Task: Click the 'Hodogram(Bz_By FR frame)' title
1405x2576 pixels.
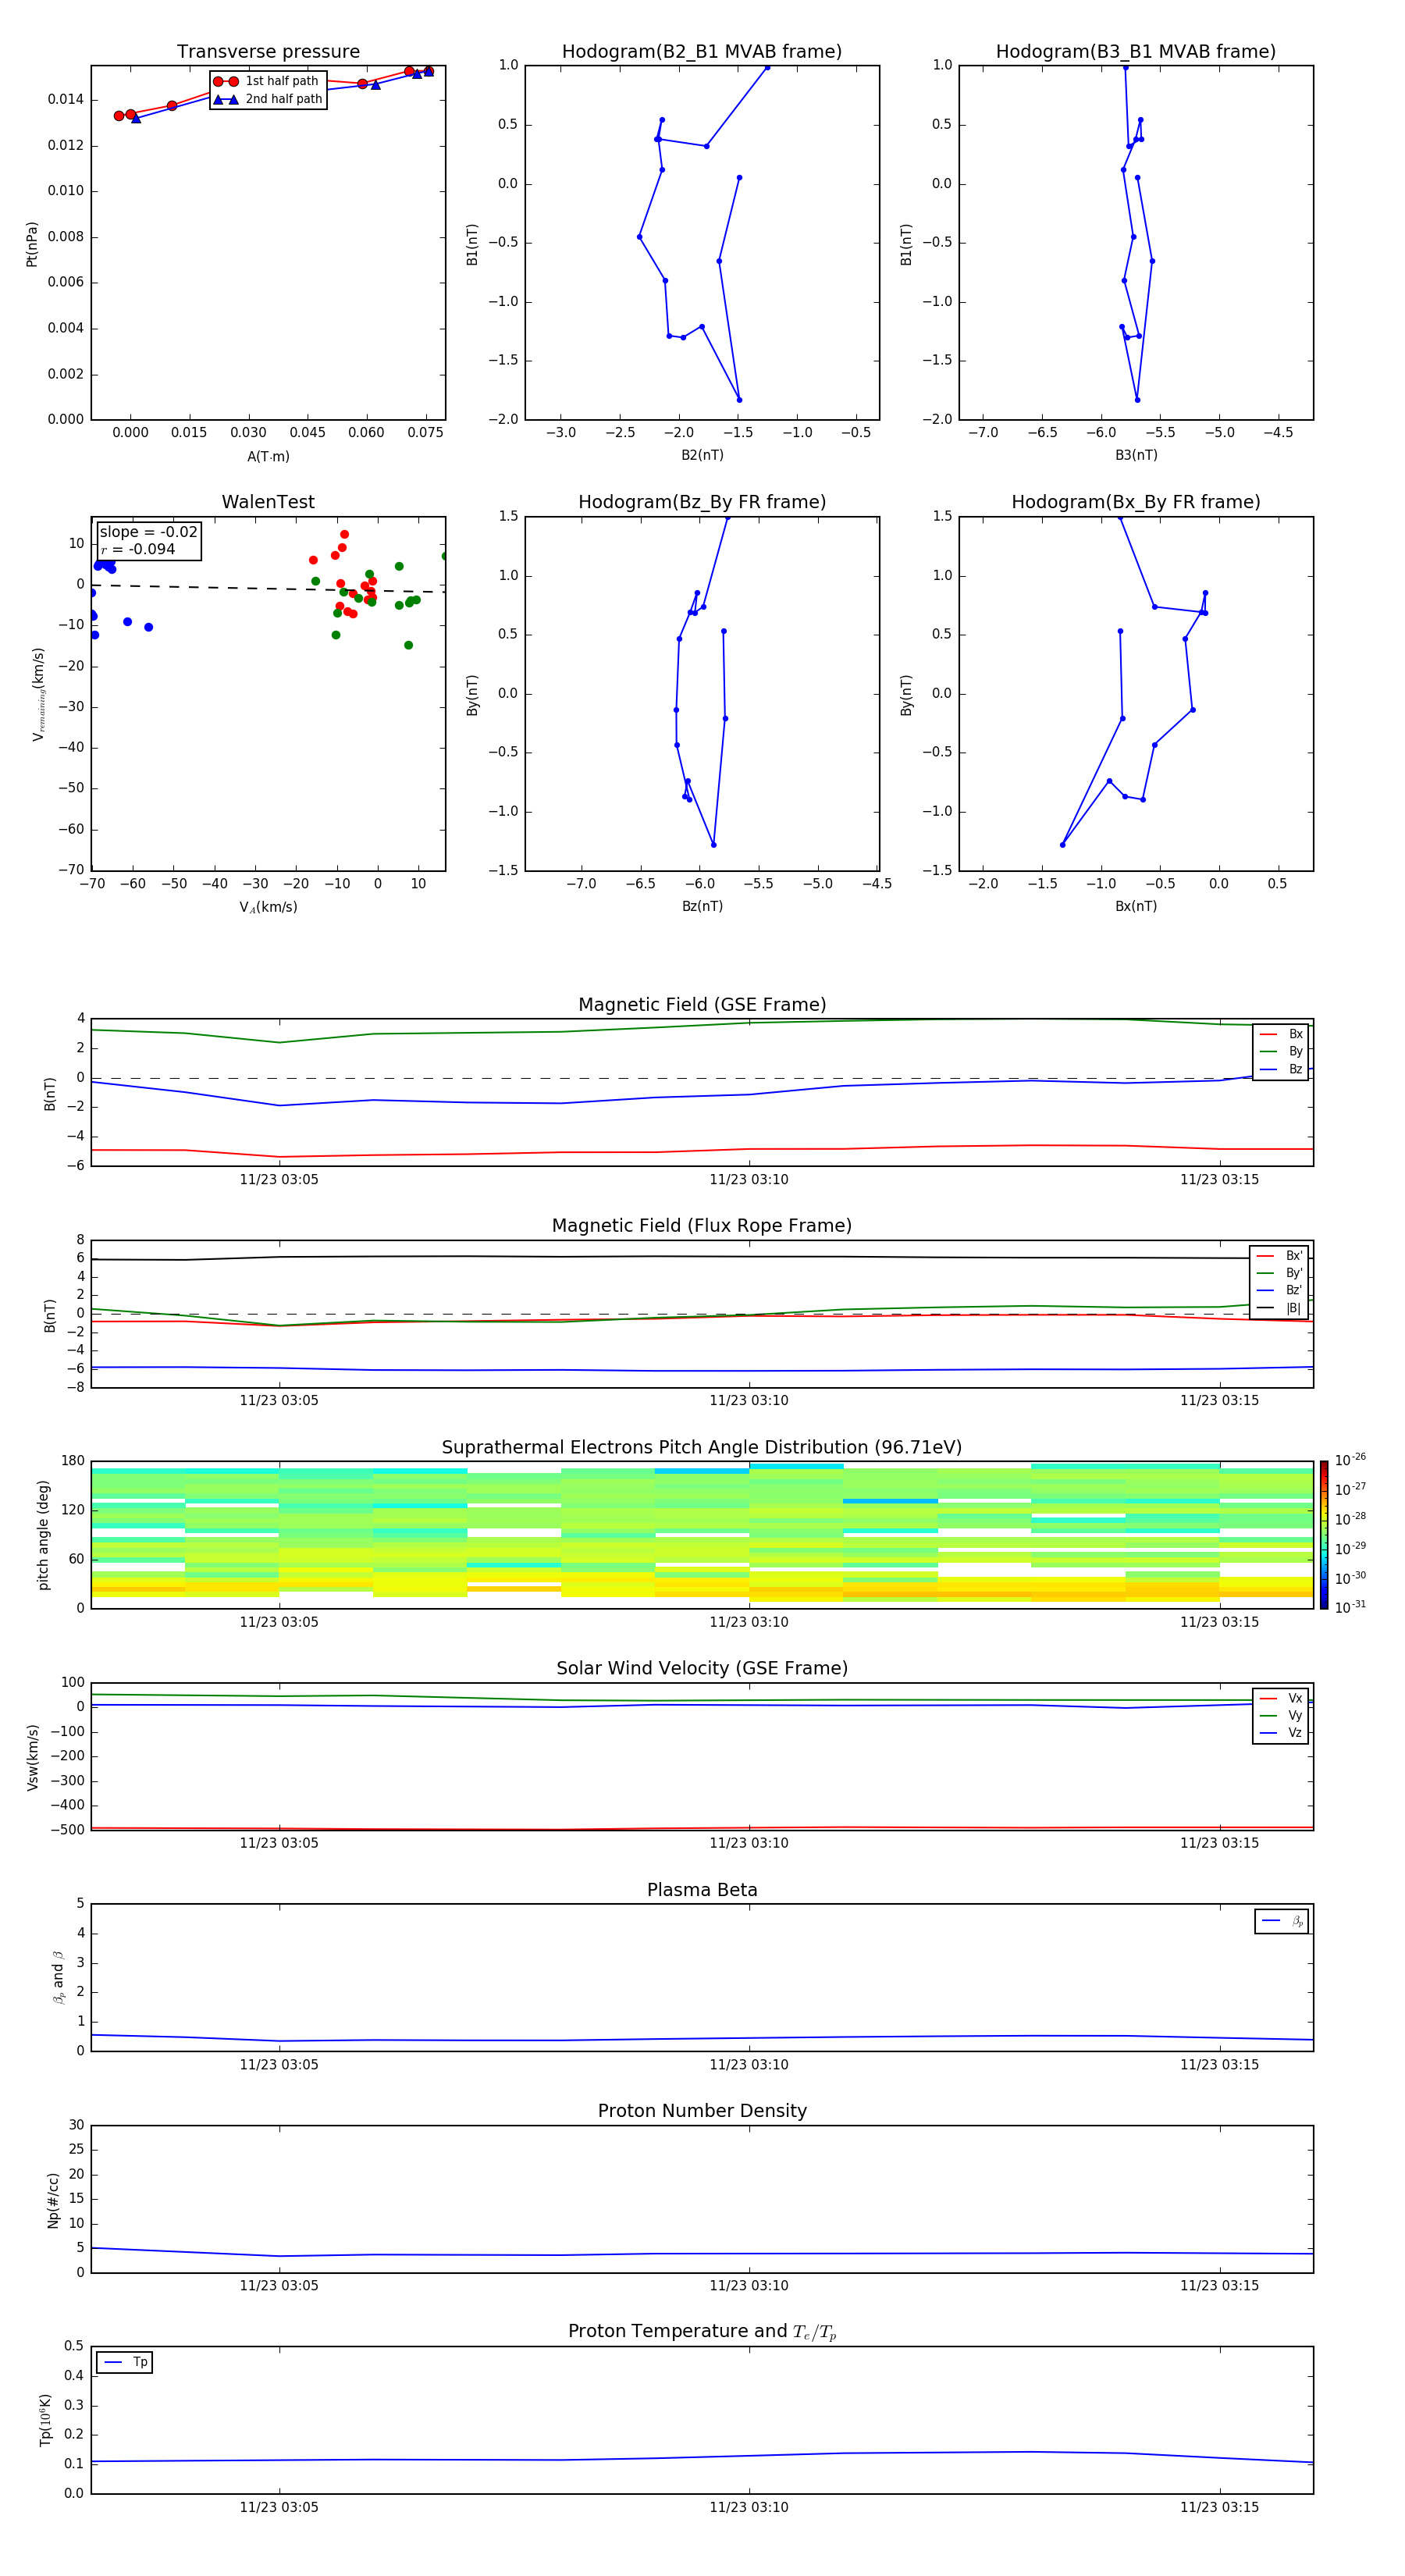Action: pyautogui.click(x=702, y=502)
